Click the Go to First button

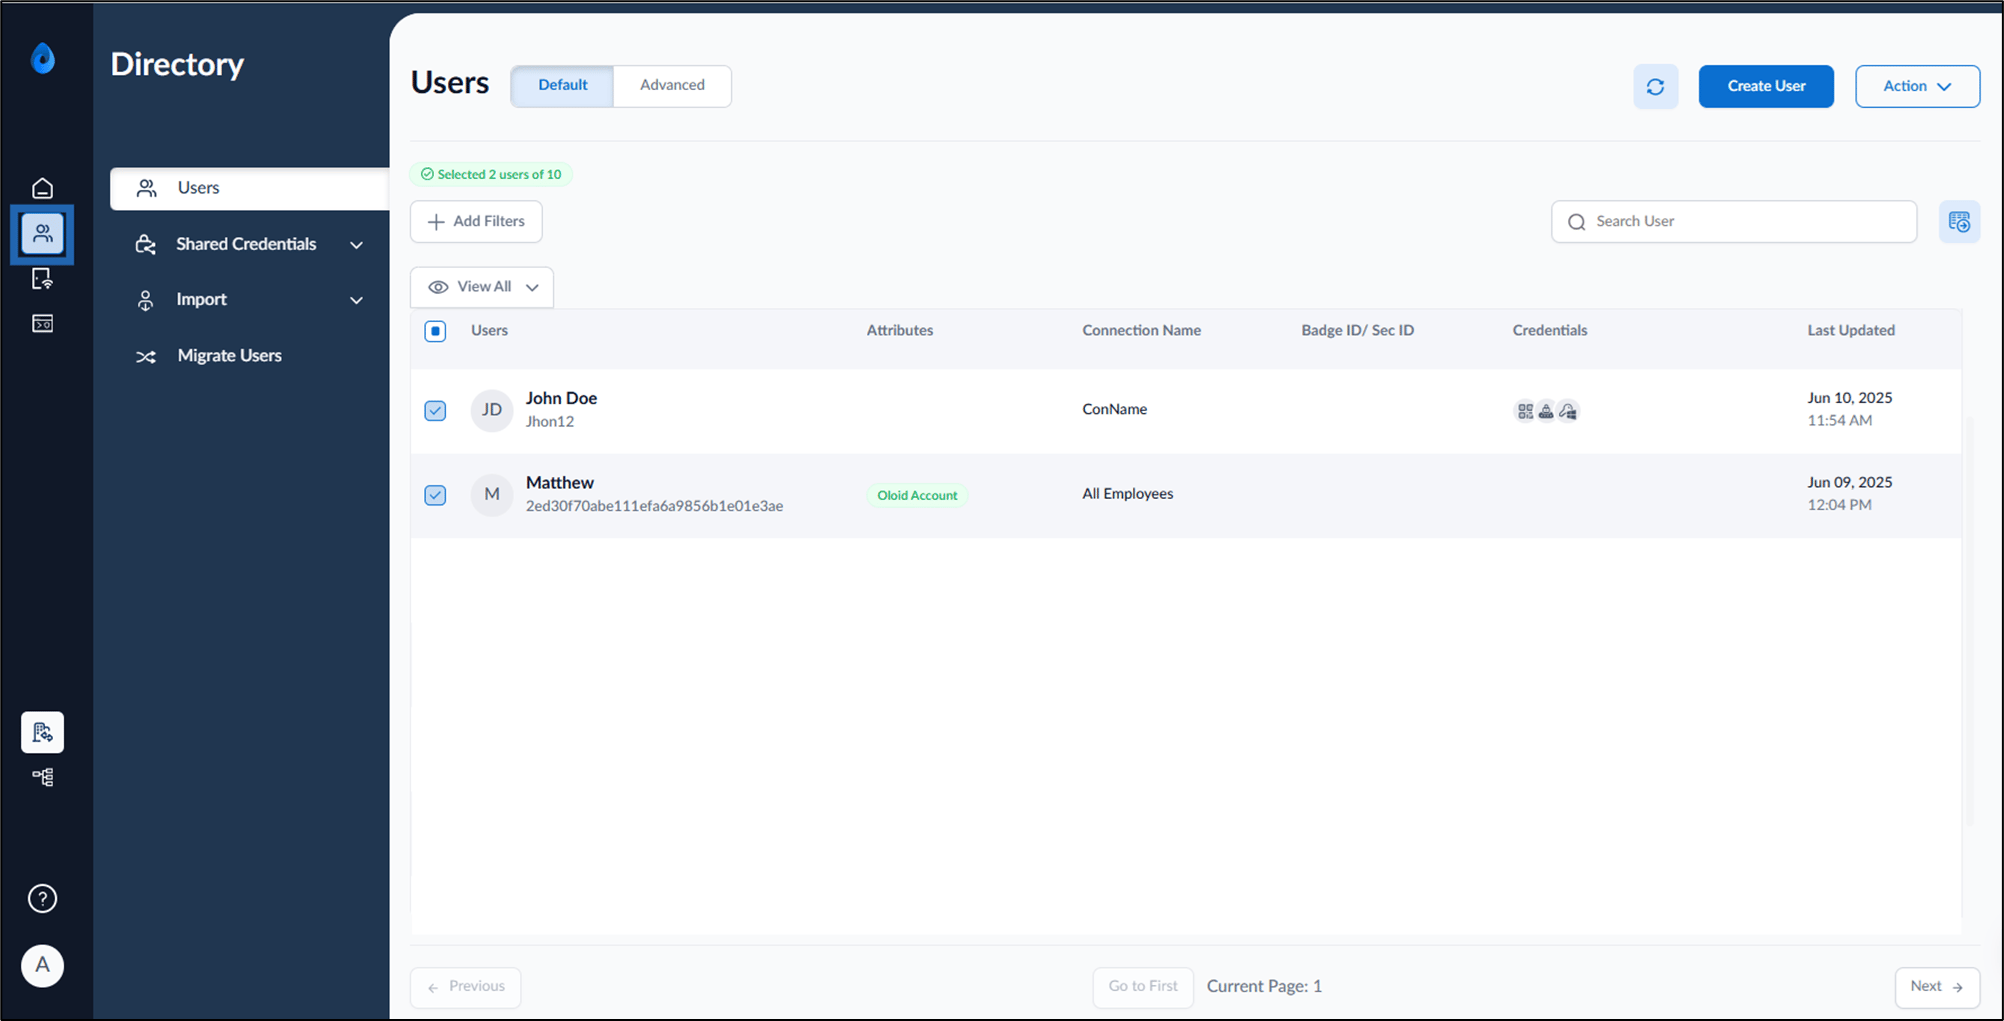pos(1143,987)
